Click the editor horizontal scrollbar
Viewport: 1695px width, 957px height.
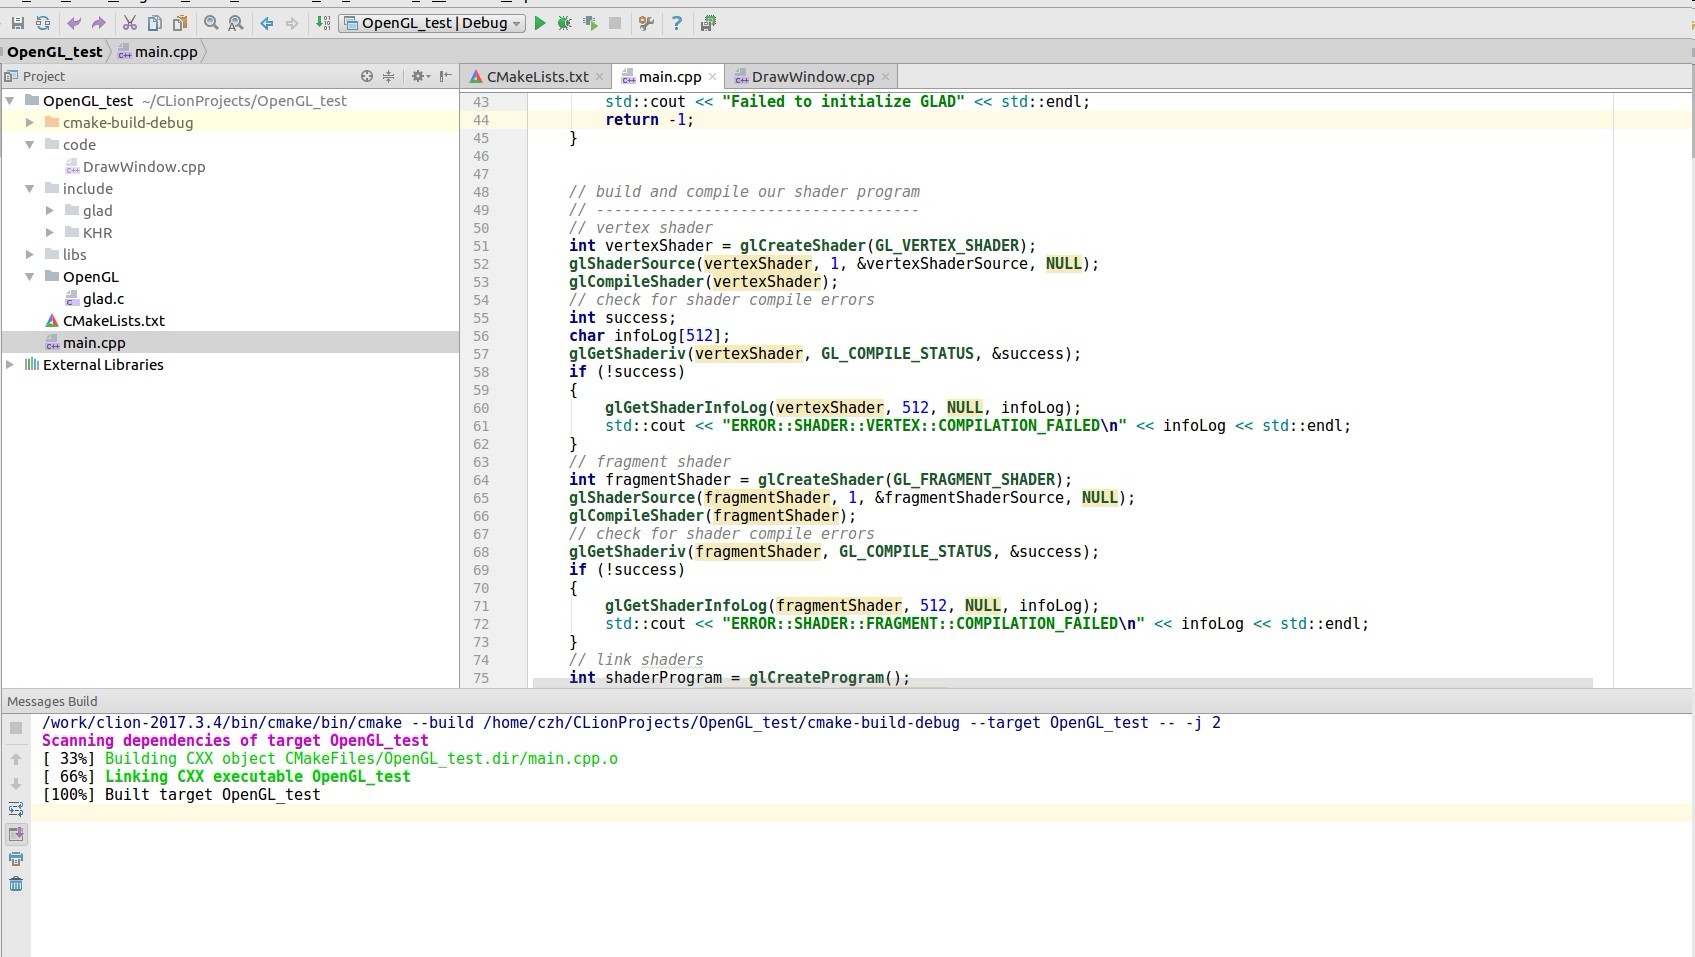tap(1062, 683)
